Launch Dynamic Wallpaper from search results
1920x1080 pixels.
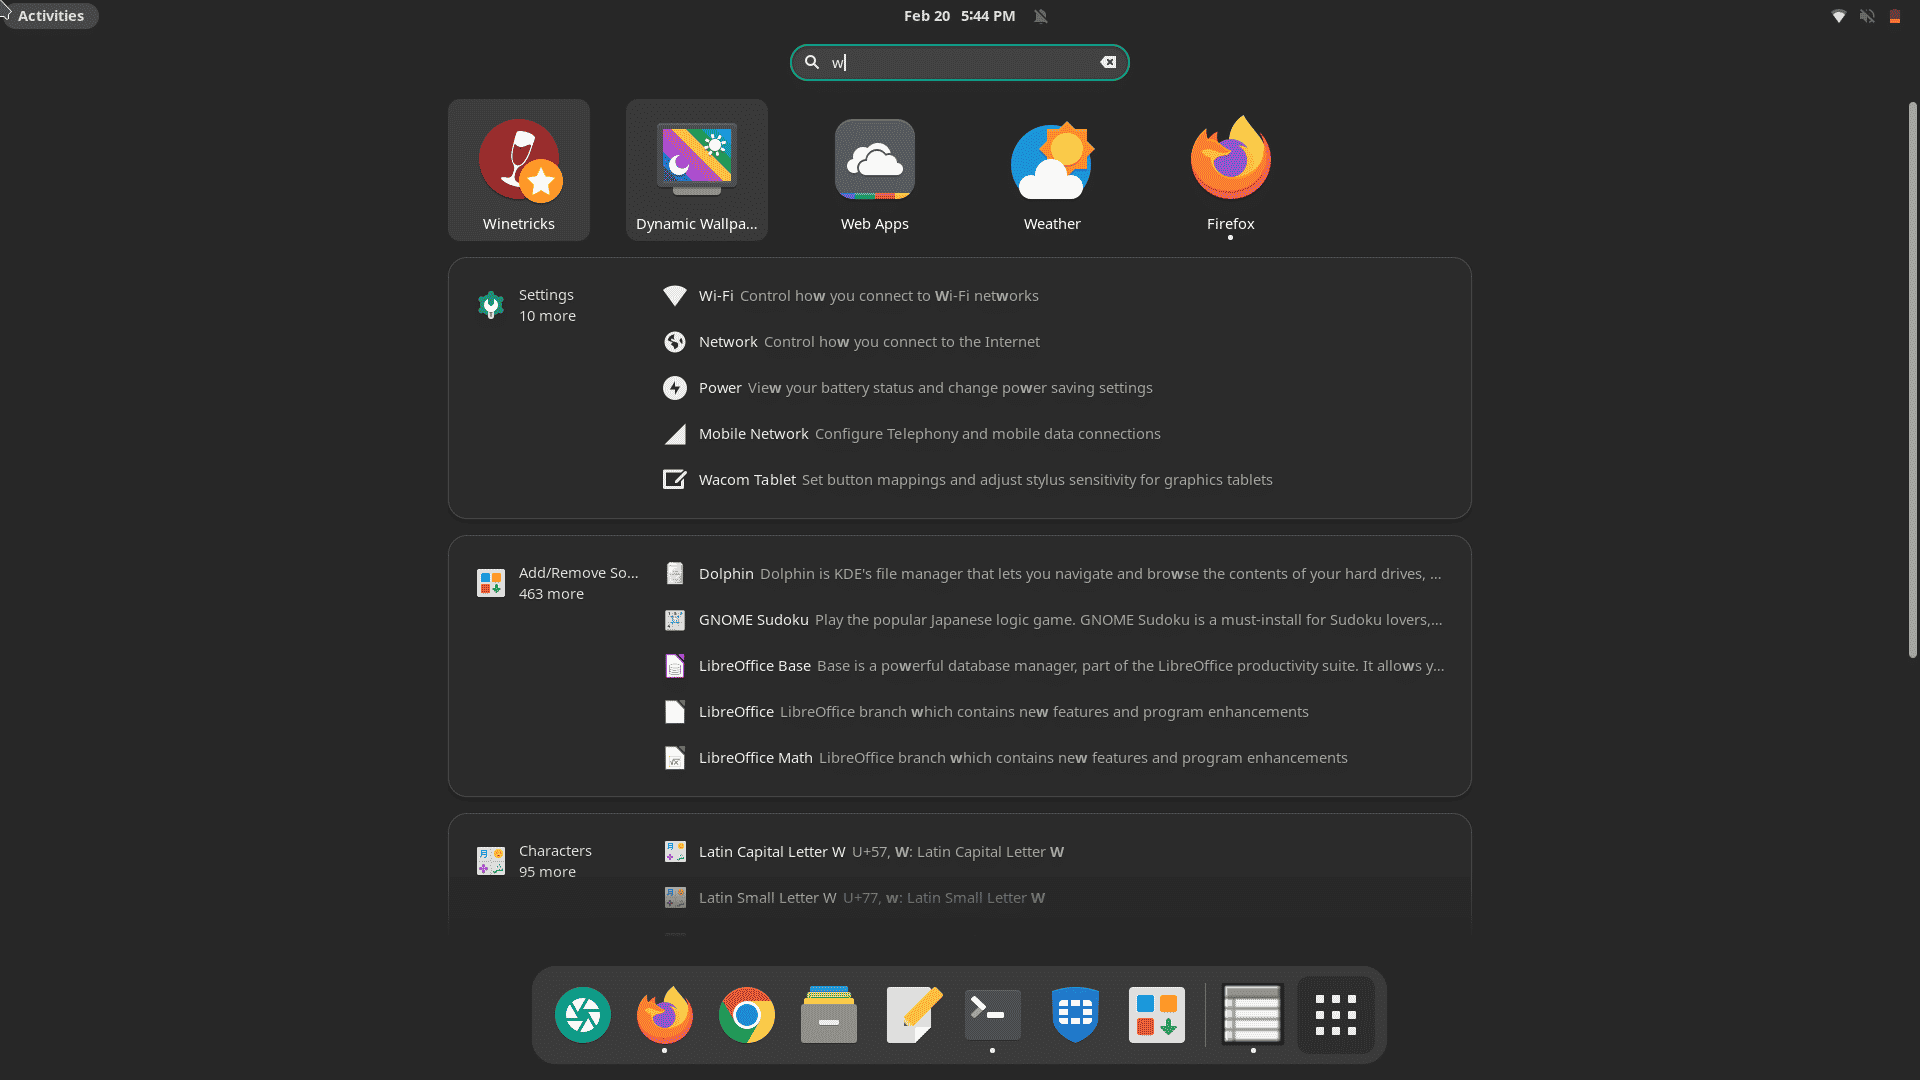696,170
